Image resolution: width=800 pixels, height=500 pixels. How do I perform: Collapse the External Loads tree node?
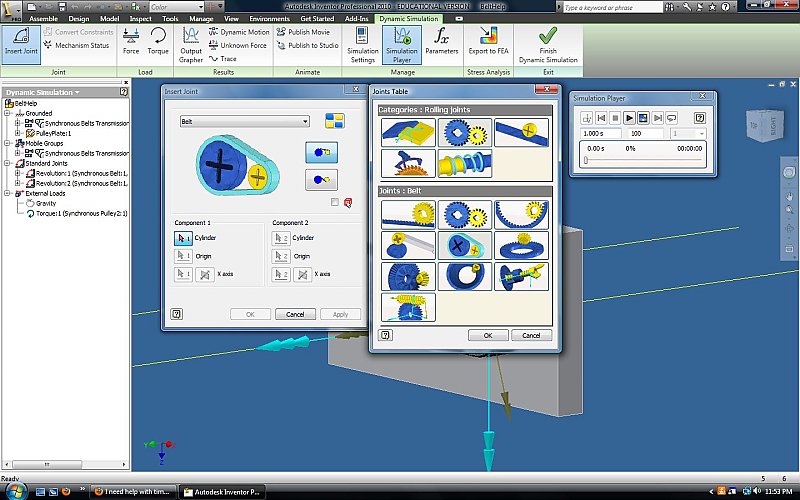[x=7, y=193]
